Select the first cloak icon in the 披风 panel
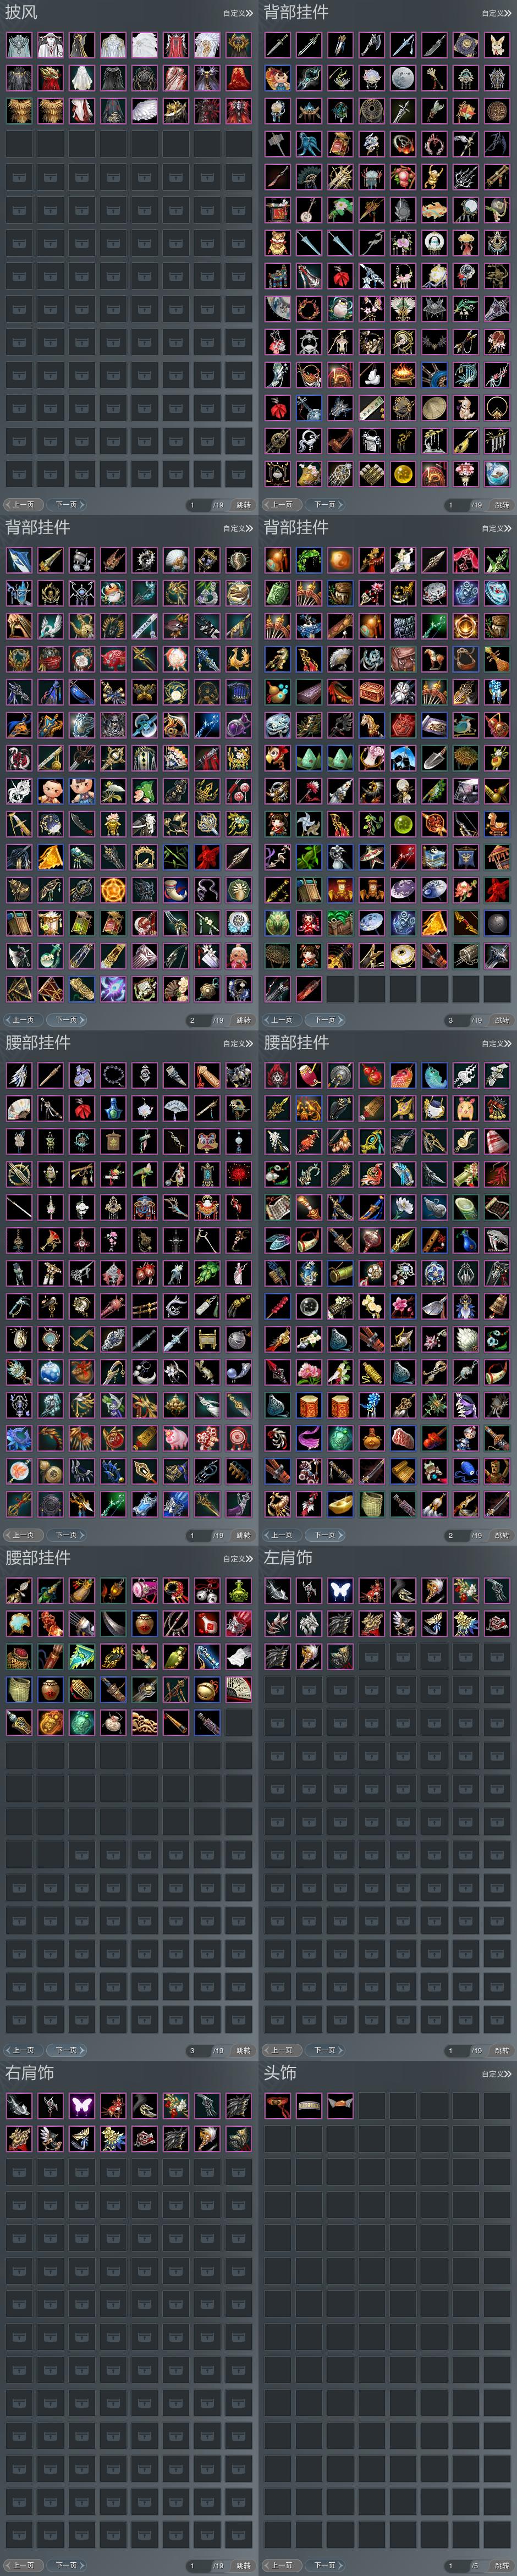The height and width of the screenshot is (2576, 517). coord(19,45)
